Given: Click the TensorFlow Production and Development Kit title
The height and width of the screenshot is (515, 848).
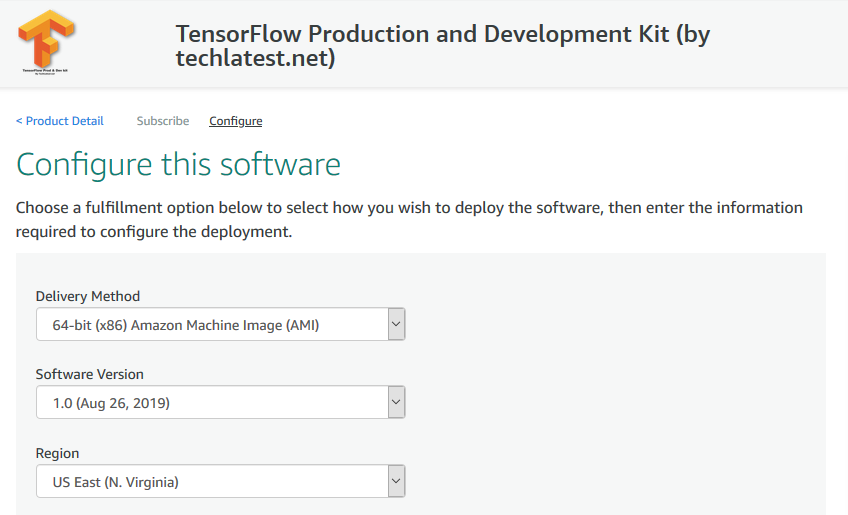Looking at the screenshot, I should pyautogui.click(x=442, y=46).
